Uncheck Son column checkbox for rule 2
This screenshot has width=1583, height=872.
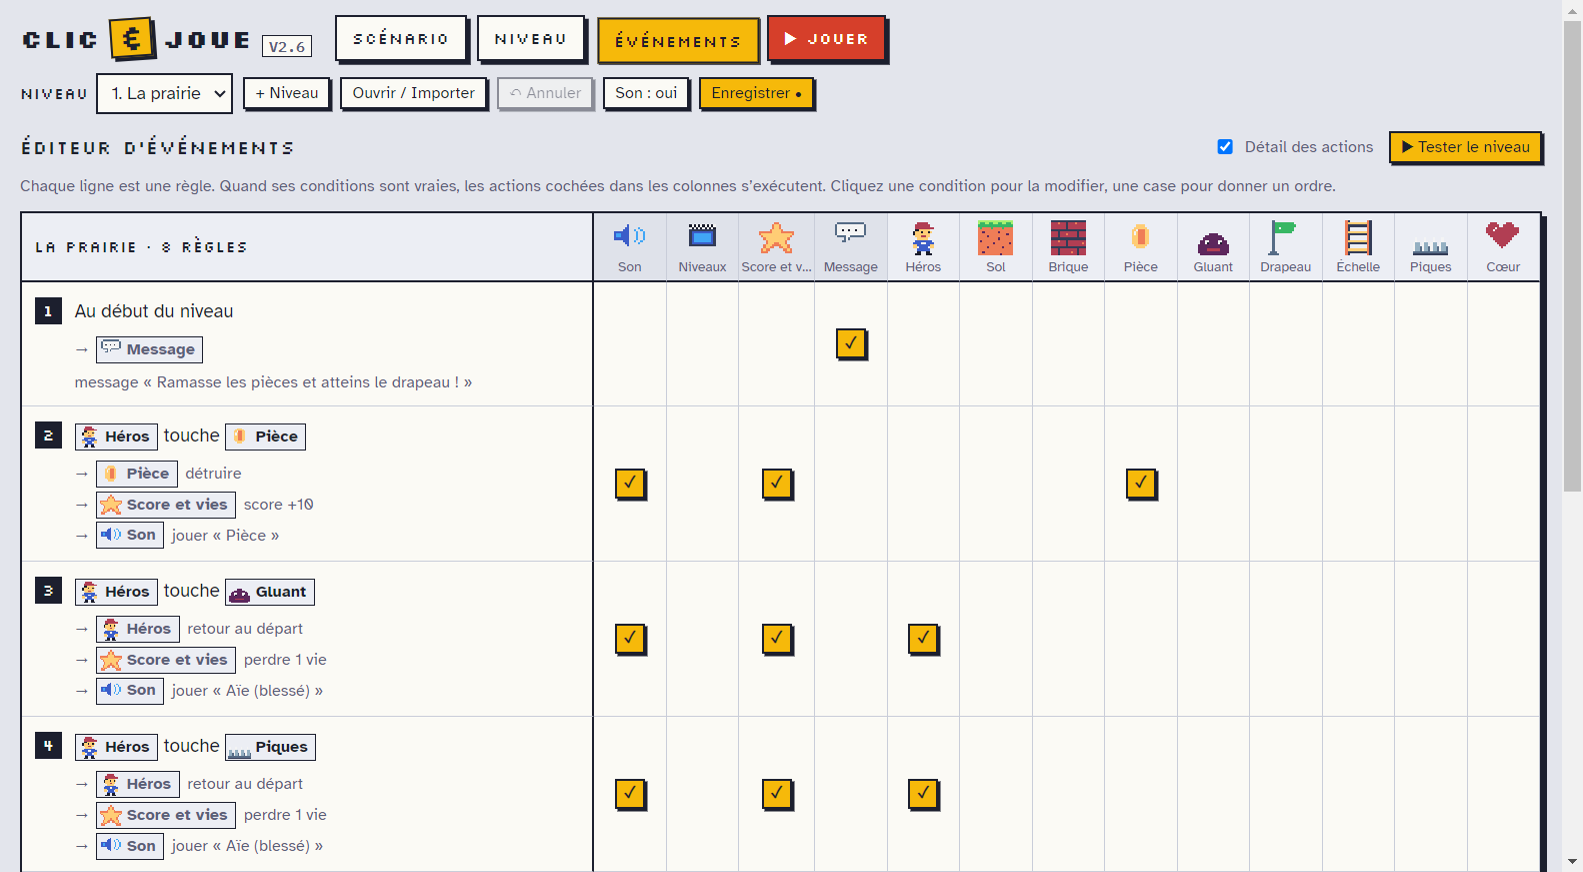tap(630, 483)
